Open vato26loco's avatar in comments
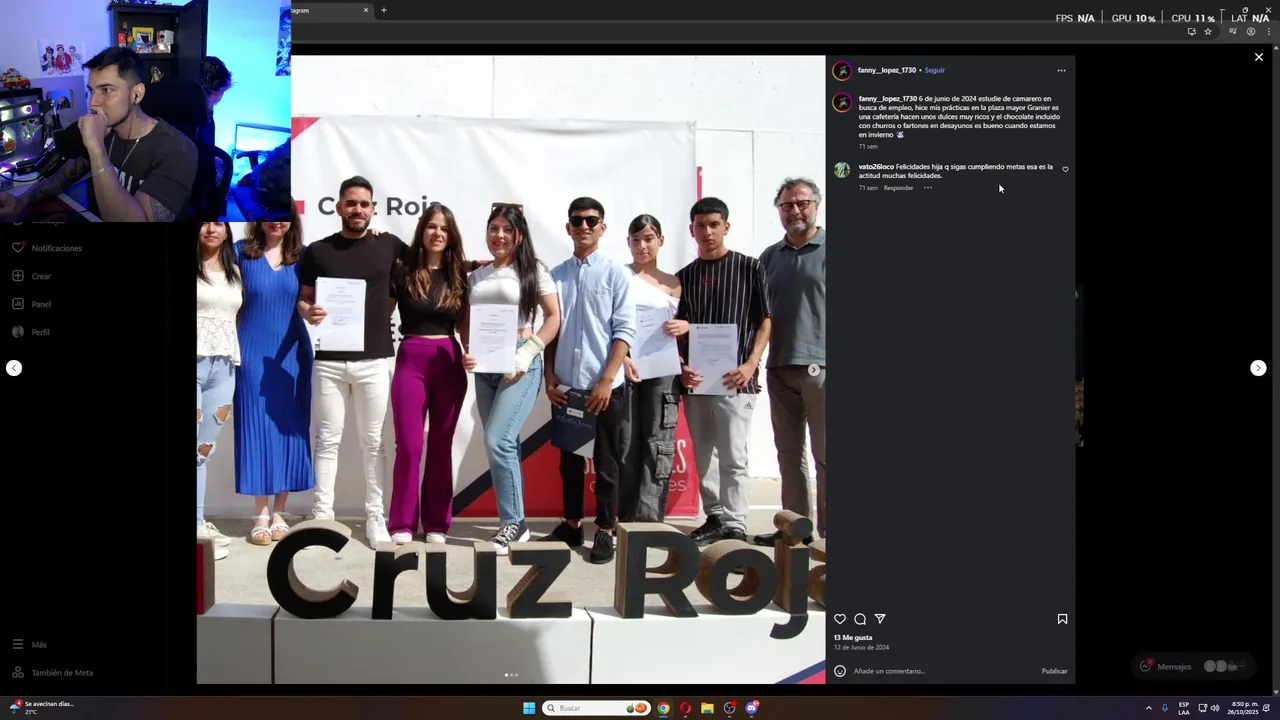The width and height of the screenshot is (1280, 720). pyautogui.click(x=842, y=170)
